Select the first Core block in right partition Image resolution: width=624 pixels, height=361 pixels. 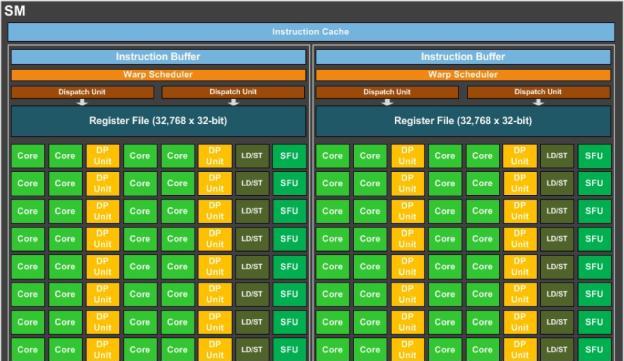click(x=332, y=156)
